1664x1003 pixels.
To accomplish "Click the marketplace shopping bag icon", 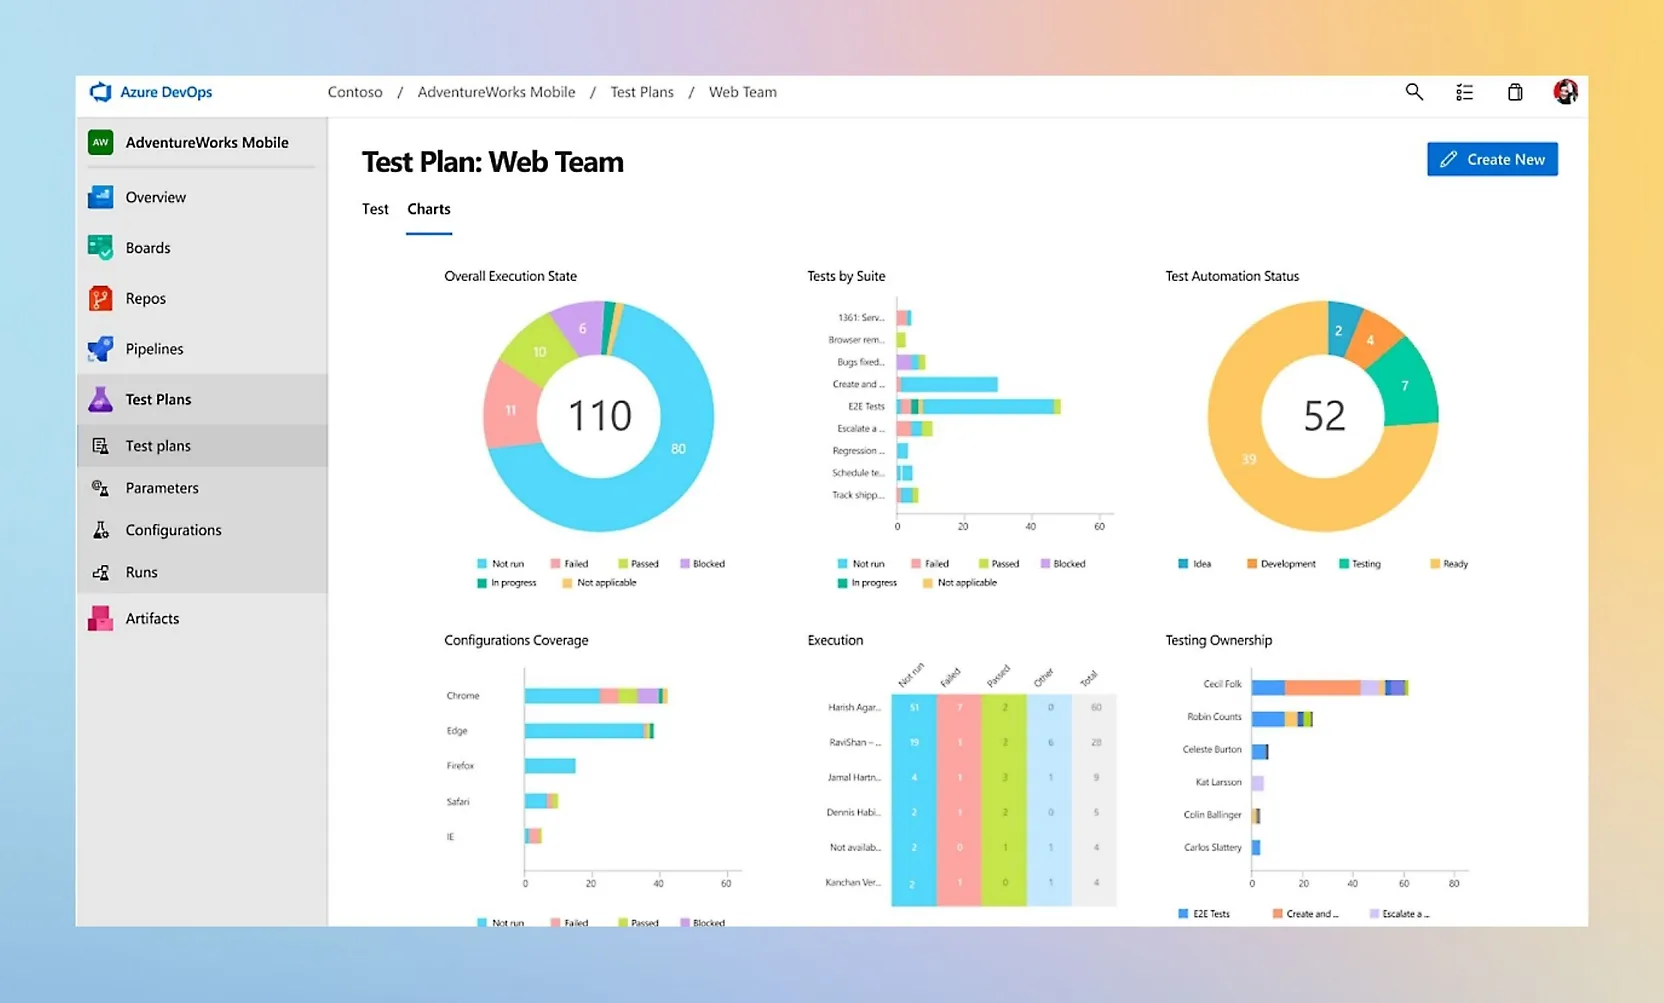I will [x=1515, y=93].
